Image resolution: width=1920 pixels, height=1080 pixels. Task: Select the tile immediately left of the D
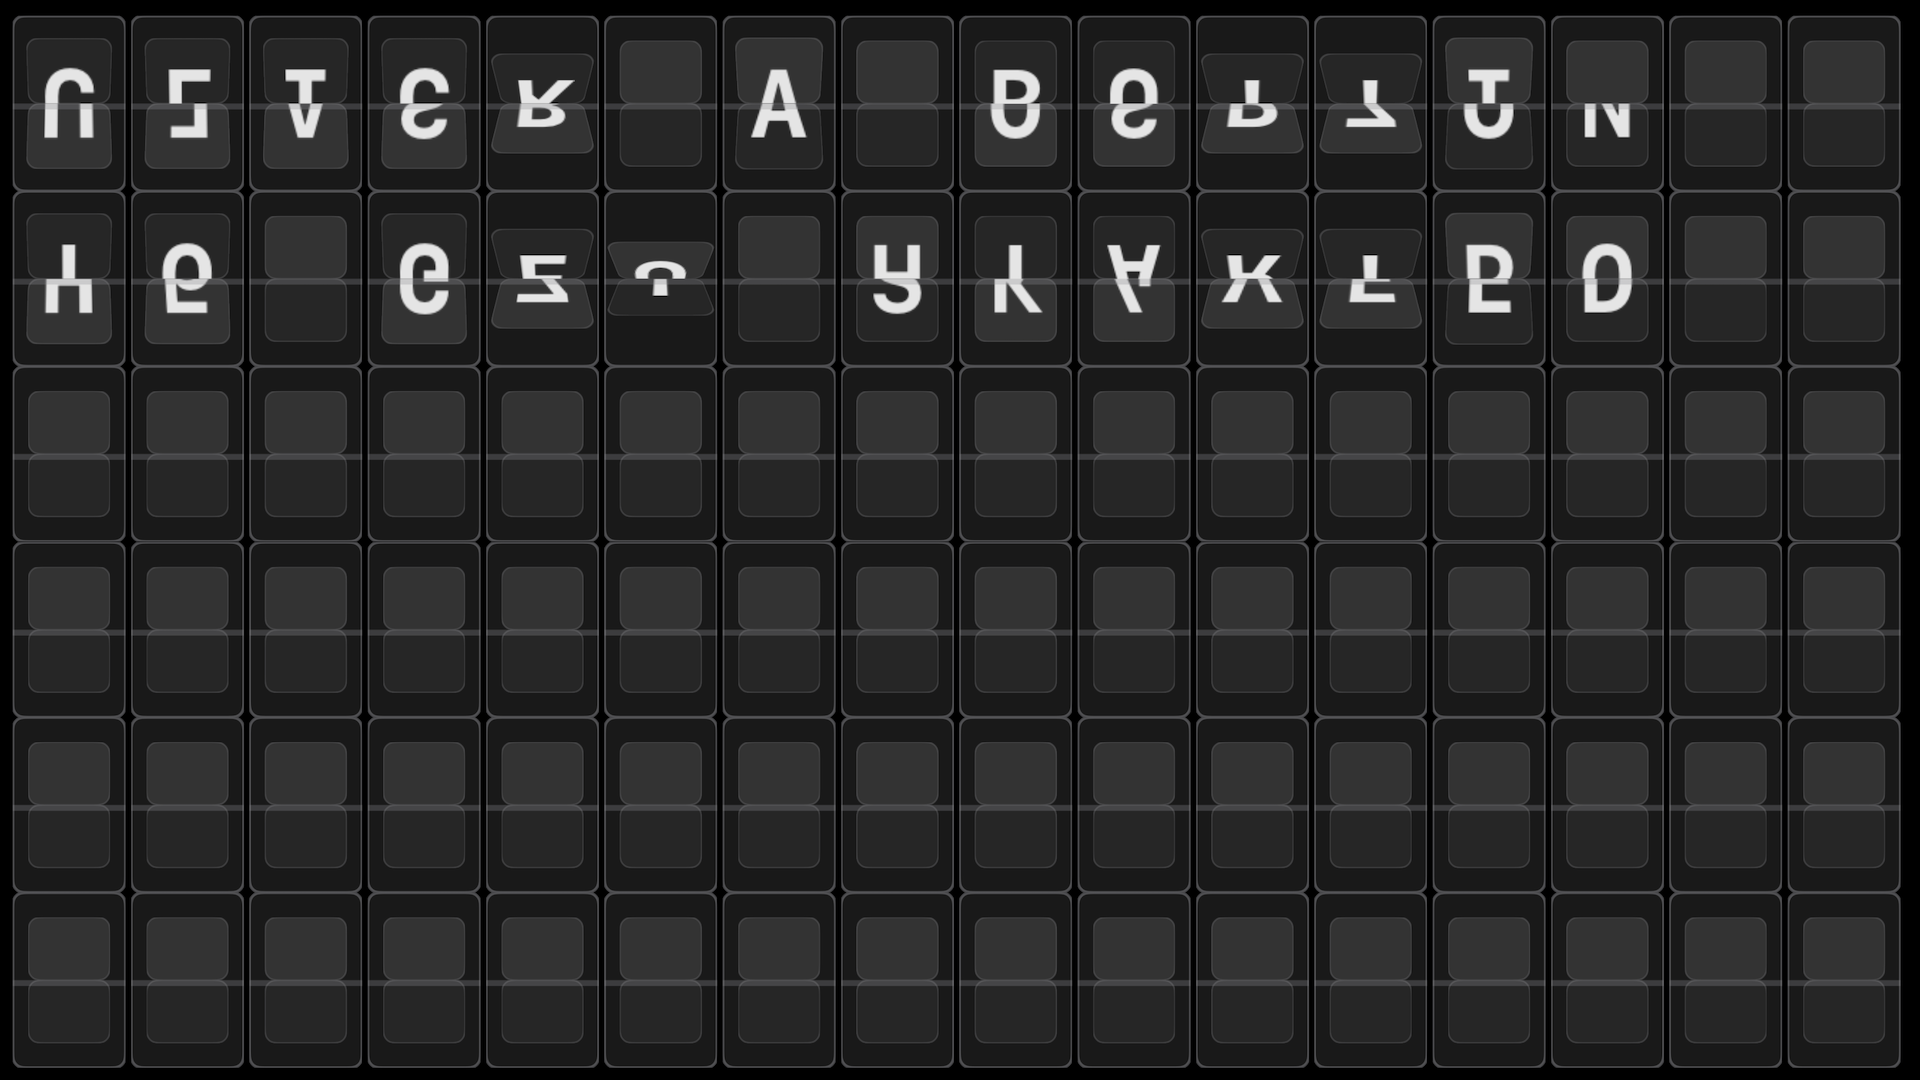tap(1489, 279)
